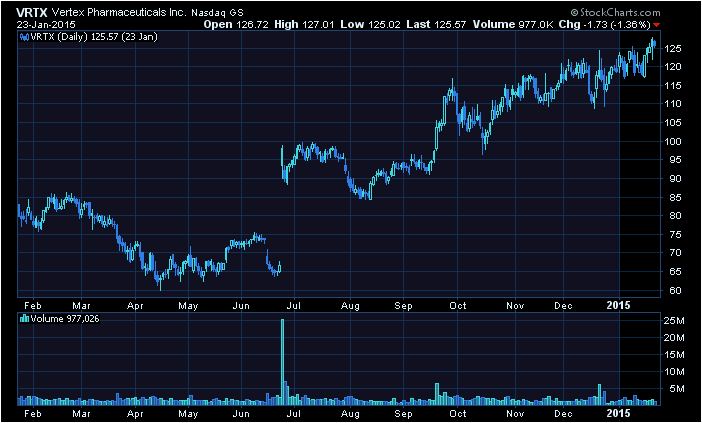Click the price chart's May axis label
The image size is (702, 423).
[188, 306]
